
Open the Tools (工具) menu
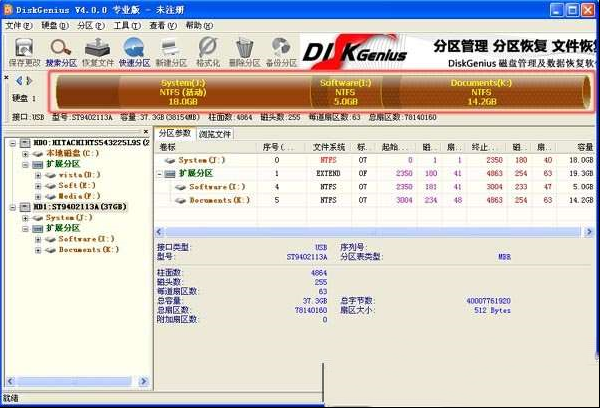tap(127, 26)
